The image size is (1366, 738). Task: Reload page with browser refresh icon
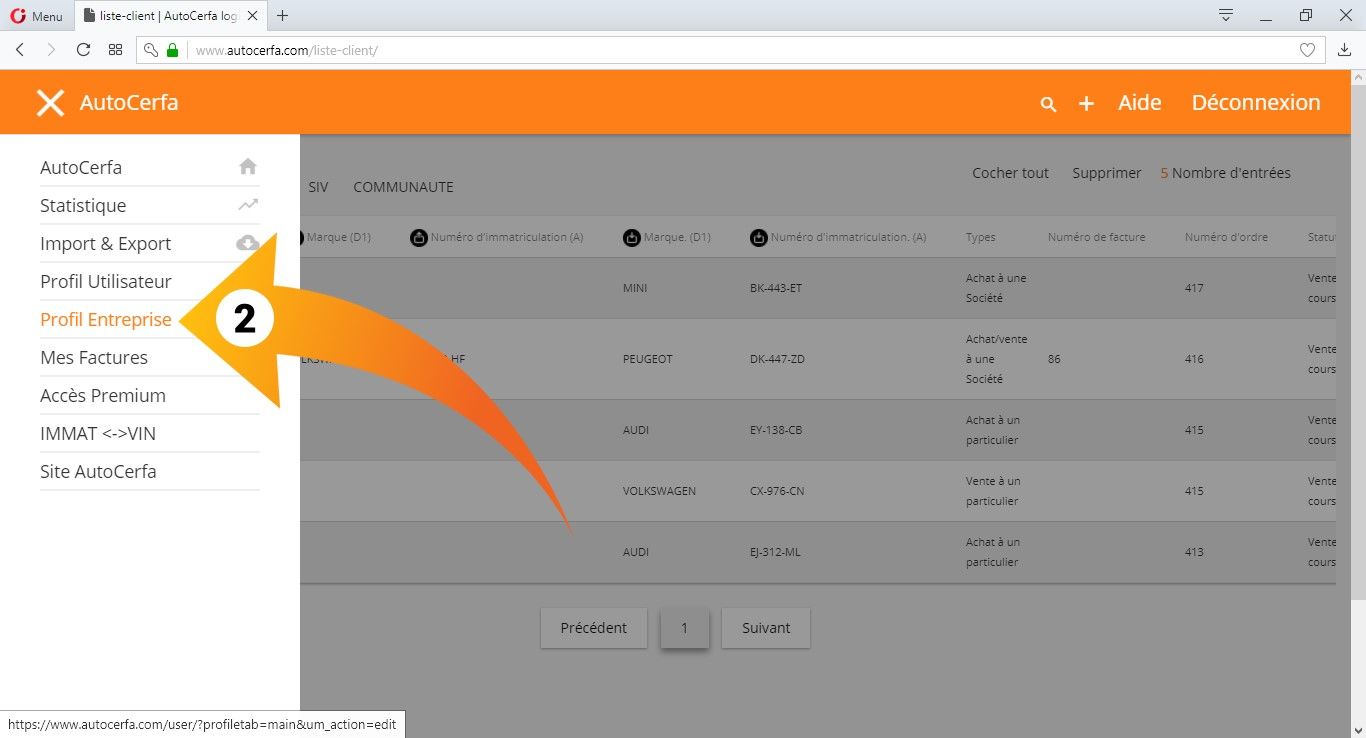(83, 50)
